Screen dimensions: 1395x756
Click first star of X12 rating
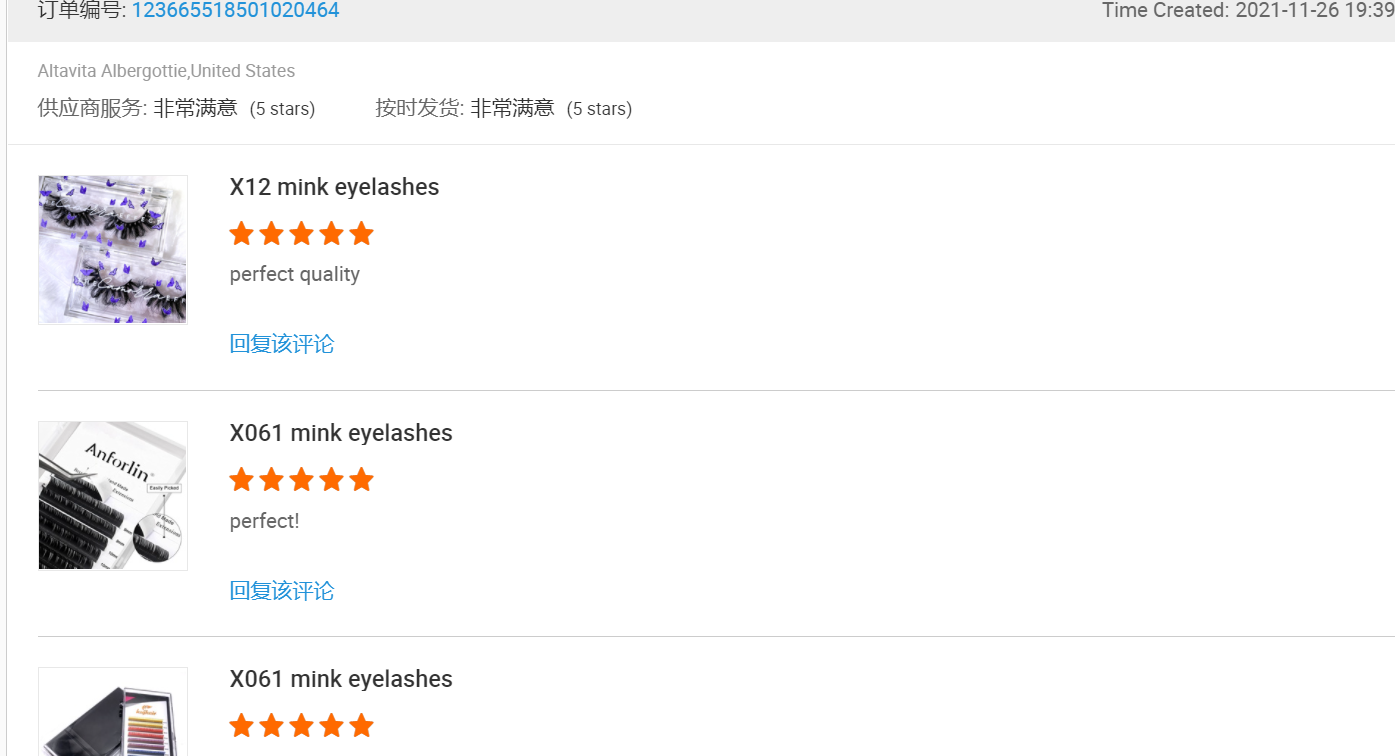coord(241,234)
